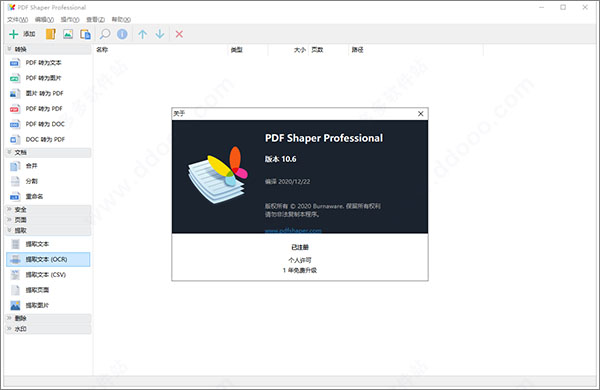Click the move down arrow icon
The width and height of the screenshot is (600, 390).
coord(160,34)
